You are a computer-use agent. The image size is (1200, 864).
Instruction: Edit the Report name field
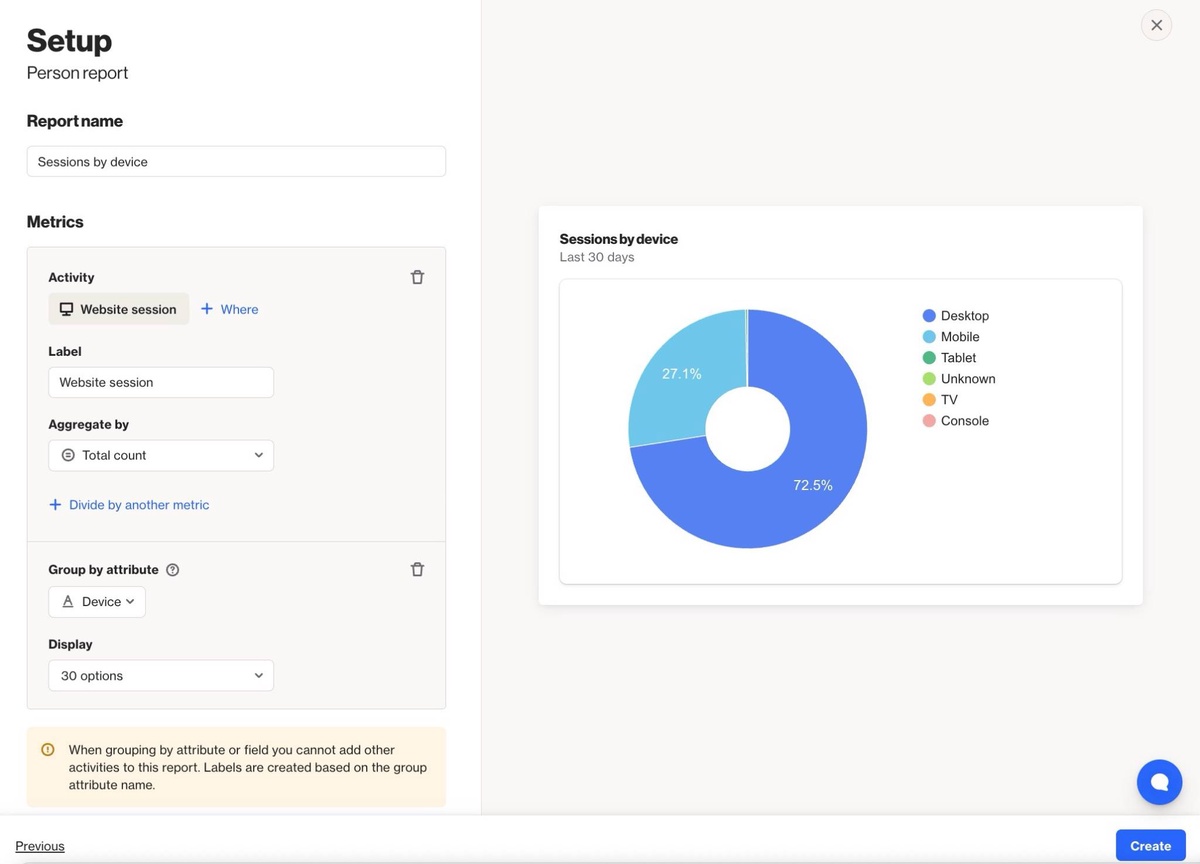[236, 162]
